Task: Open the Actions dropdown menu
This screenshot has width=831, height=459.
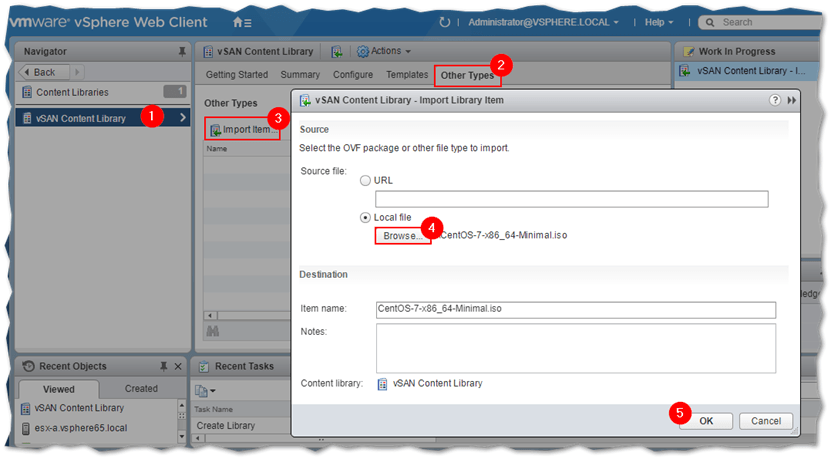Action: click(x=384, y=51)
